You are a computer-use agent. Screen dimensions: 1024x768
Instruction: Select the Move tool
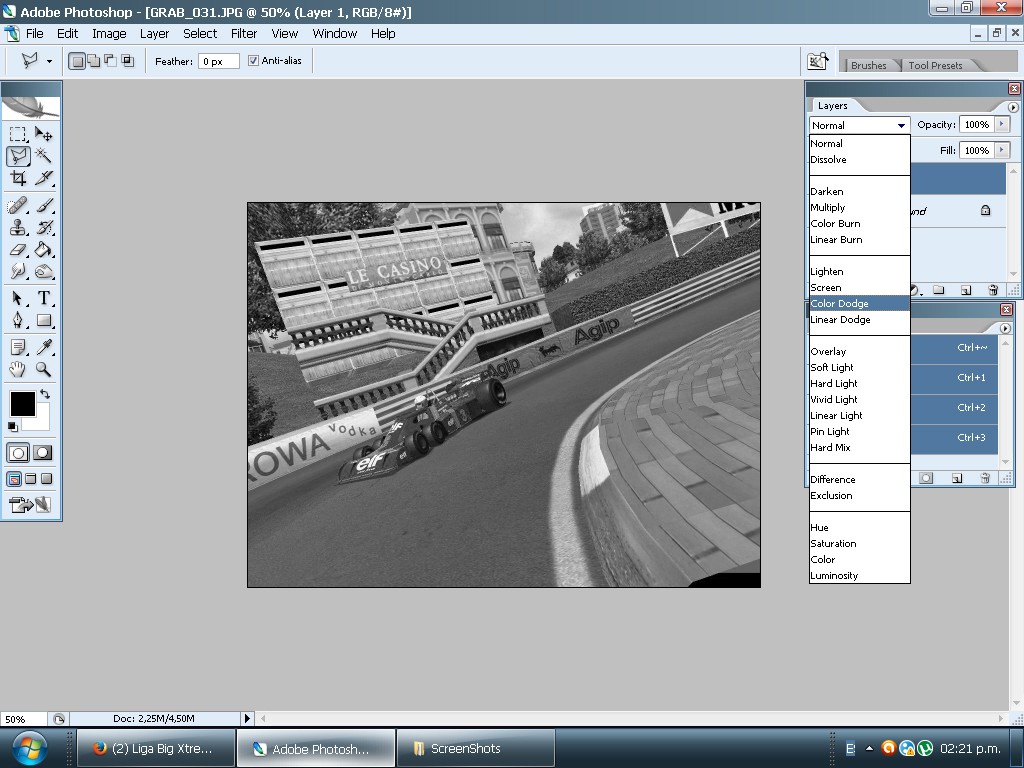44,135
